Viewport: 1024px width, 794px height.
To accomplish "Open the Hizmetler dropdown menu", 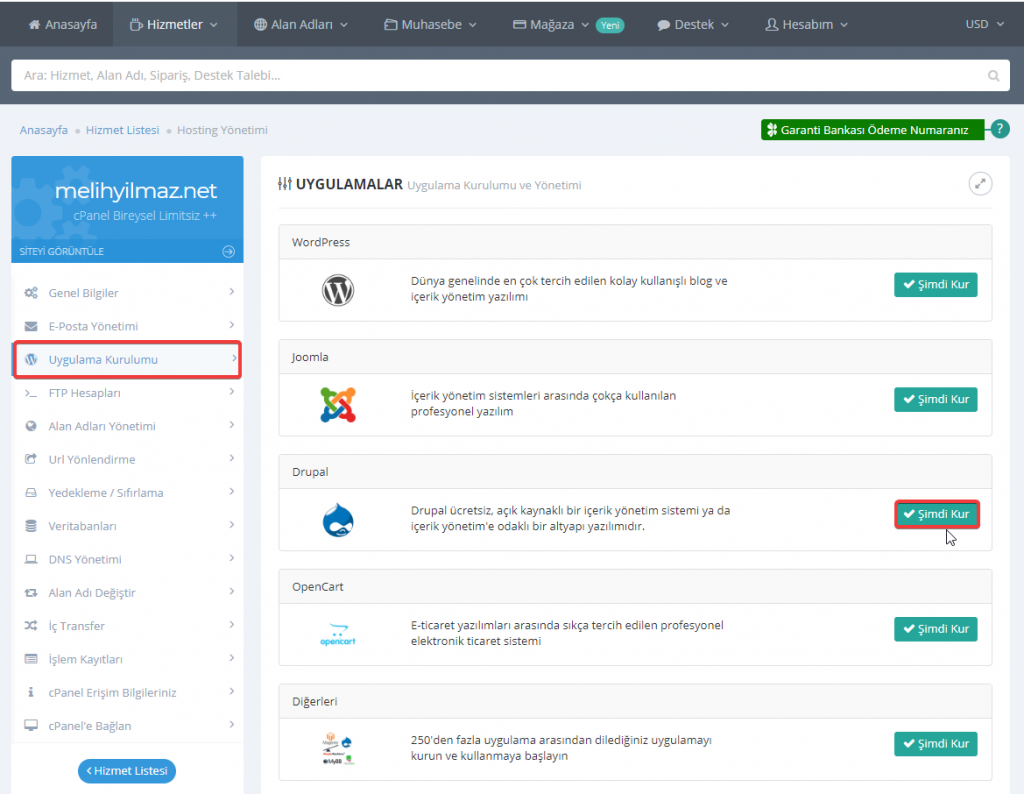I will click(x=175, y=24).
